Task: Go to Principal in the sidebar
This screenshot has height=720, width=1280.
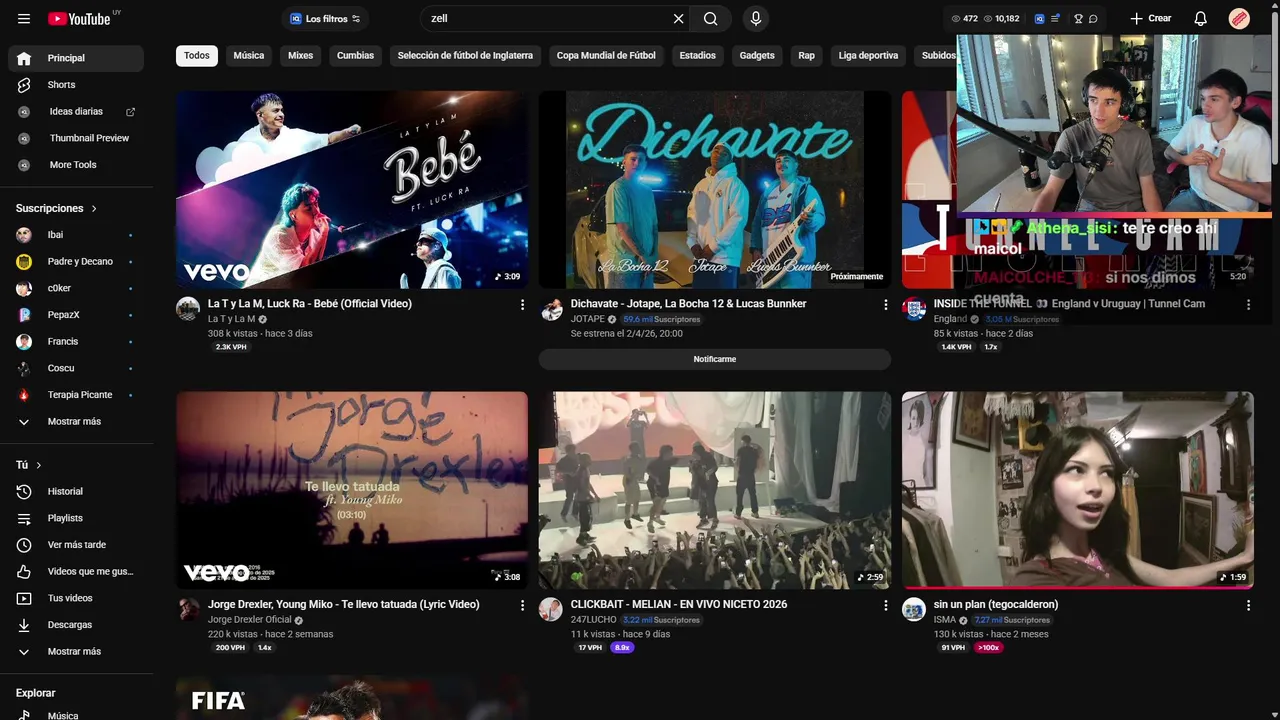Action: (76, 58)
